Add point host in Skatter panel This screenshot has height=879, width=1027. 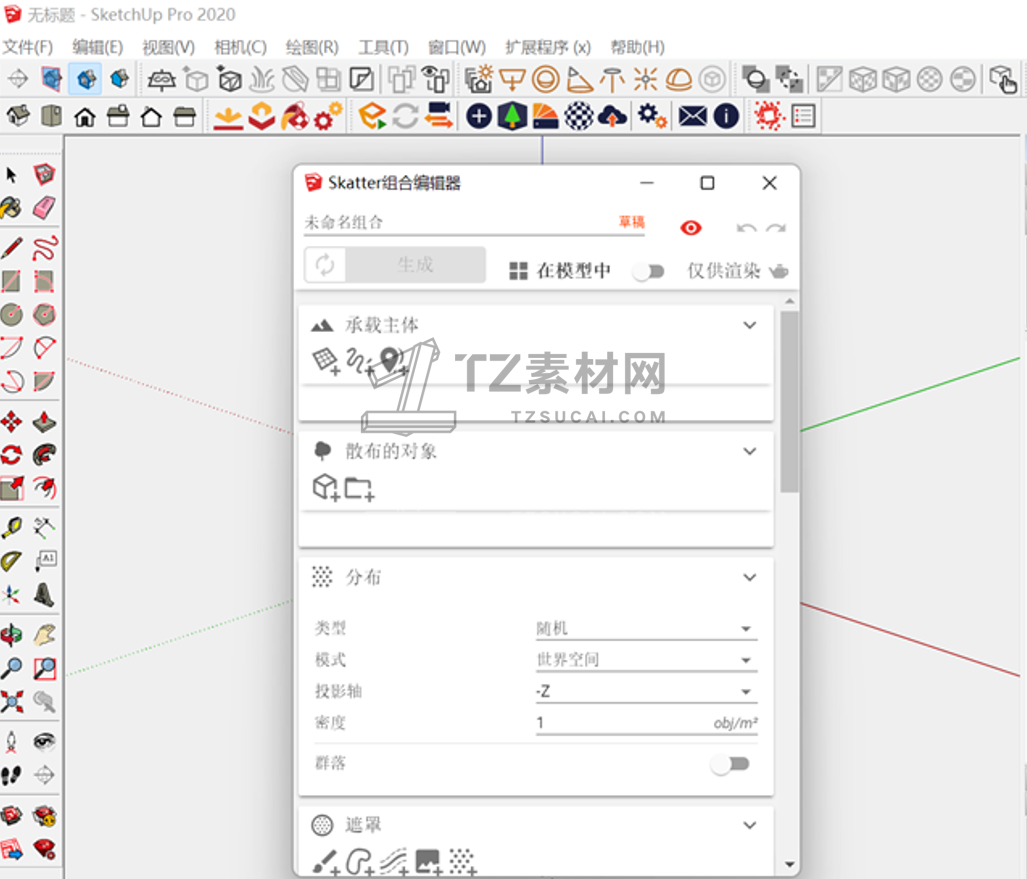pyautogui.click(x=392, y=361)
